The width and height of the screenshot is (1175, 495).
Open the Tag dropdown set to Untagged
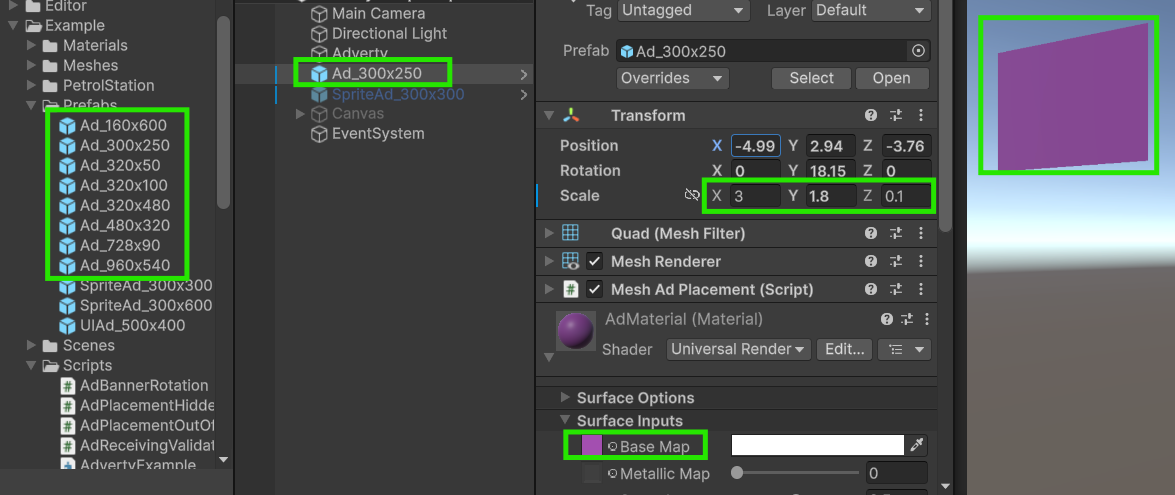click(x=683, y=10)
